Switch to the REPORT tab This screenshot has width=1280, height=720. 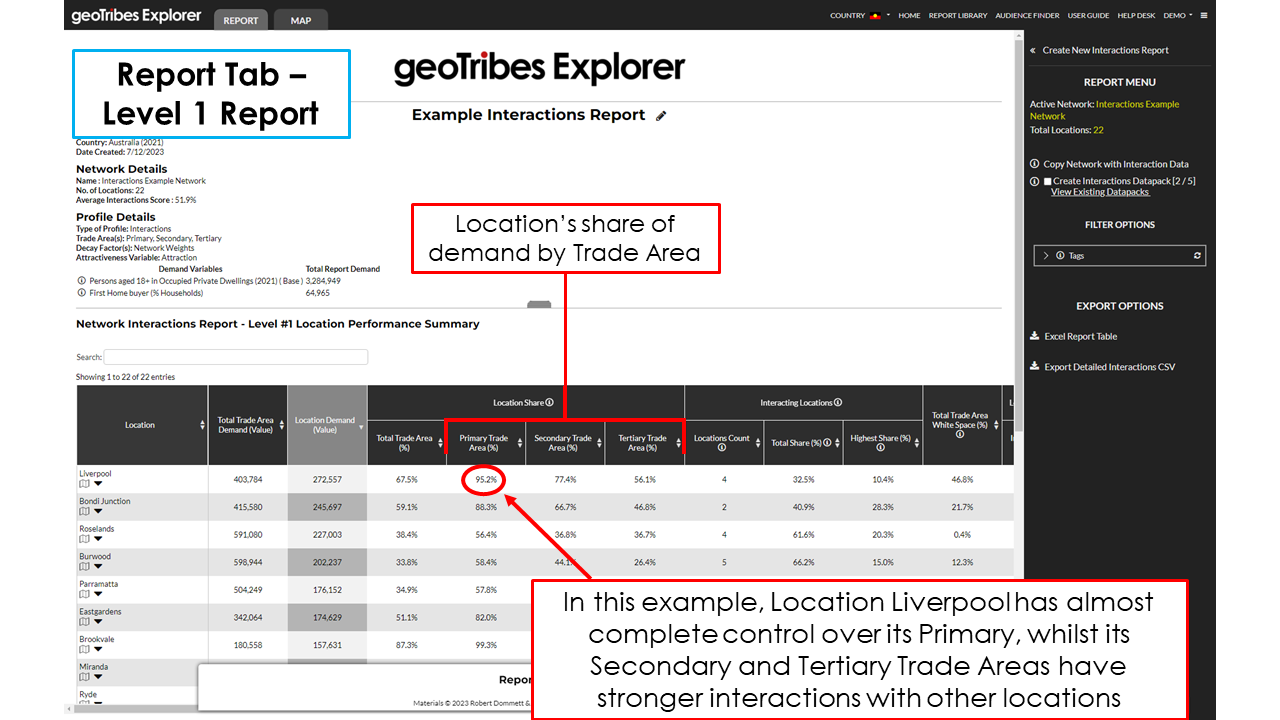point(241,20)
